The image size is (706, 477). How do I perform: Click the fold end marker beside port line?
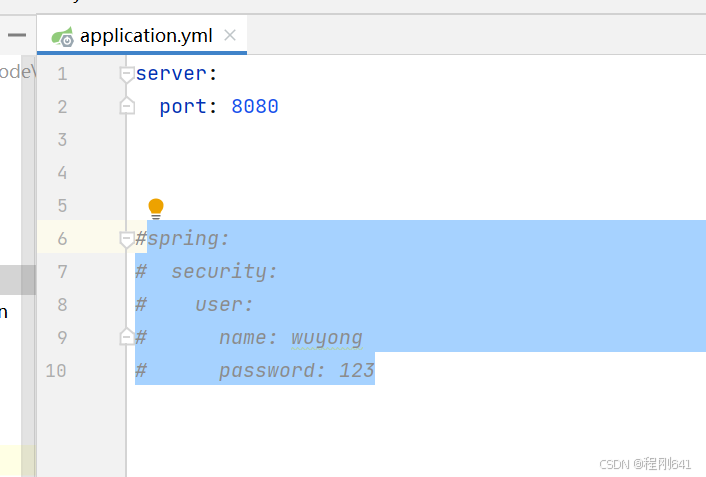pos(127,106)
